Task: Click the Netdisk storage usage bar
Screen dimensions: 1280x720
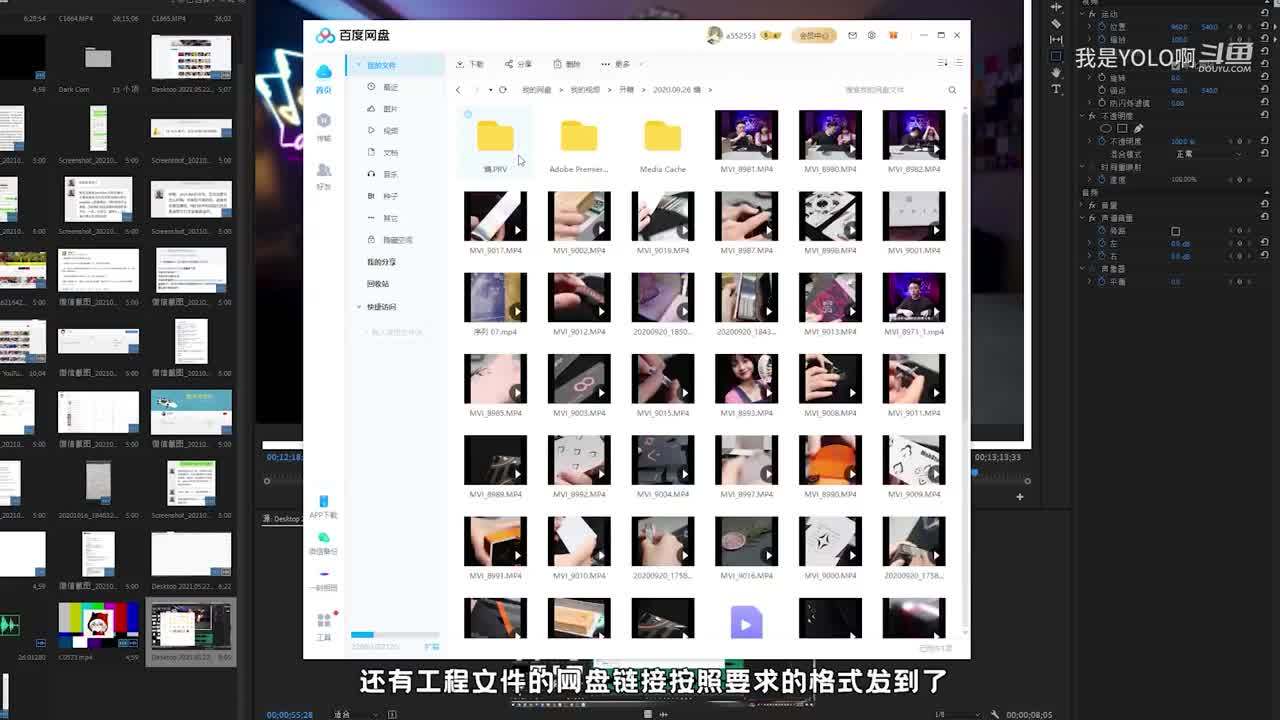Action: click(395, 635)
